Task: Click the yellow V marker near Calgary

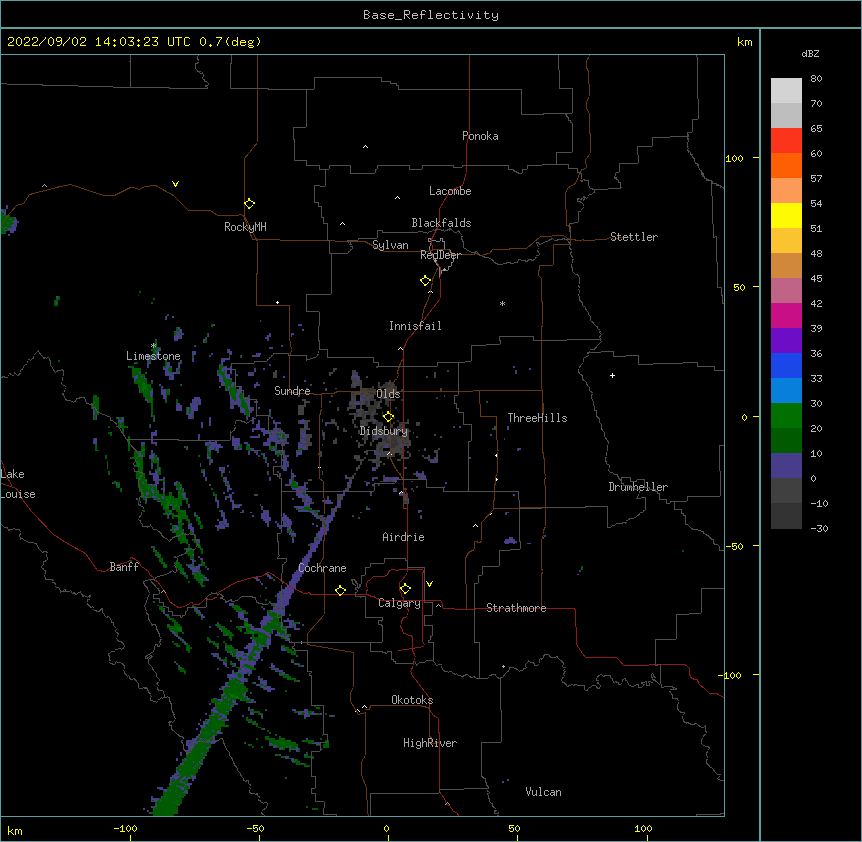Action: click(429, 584)
